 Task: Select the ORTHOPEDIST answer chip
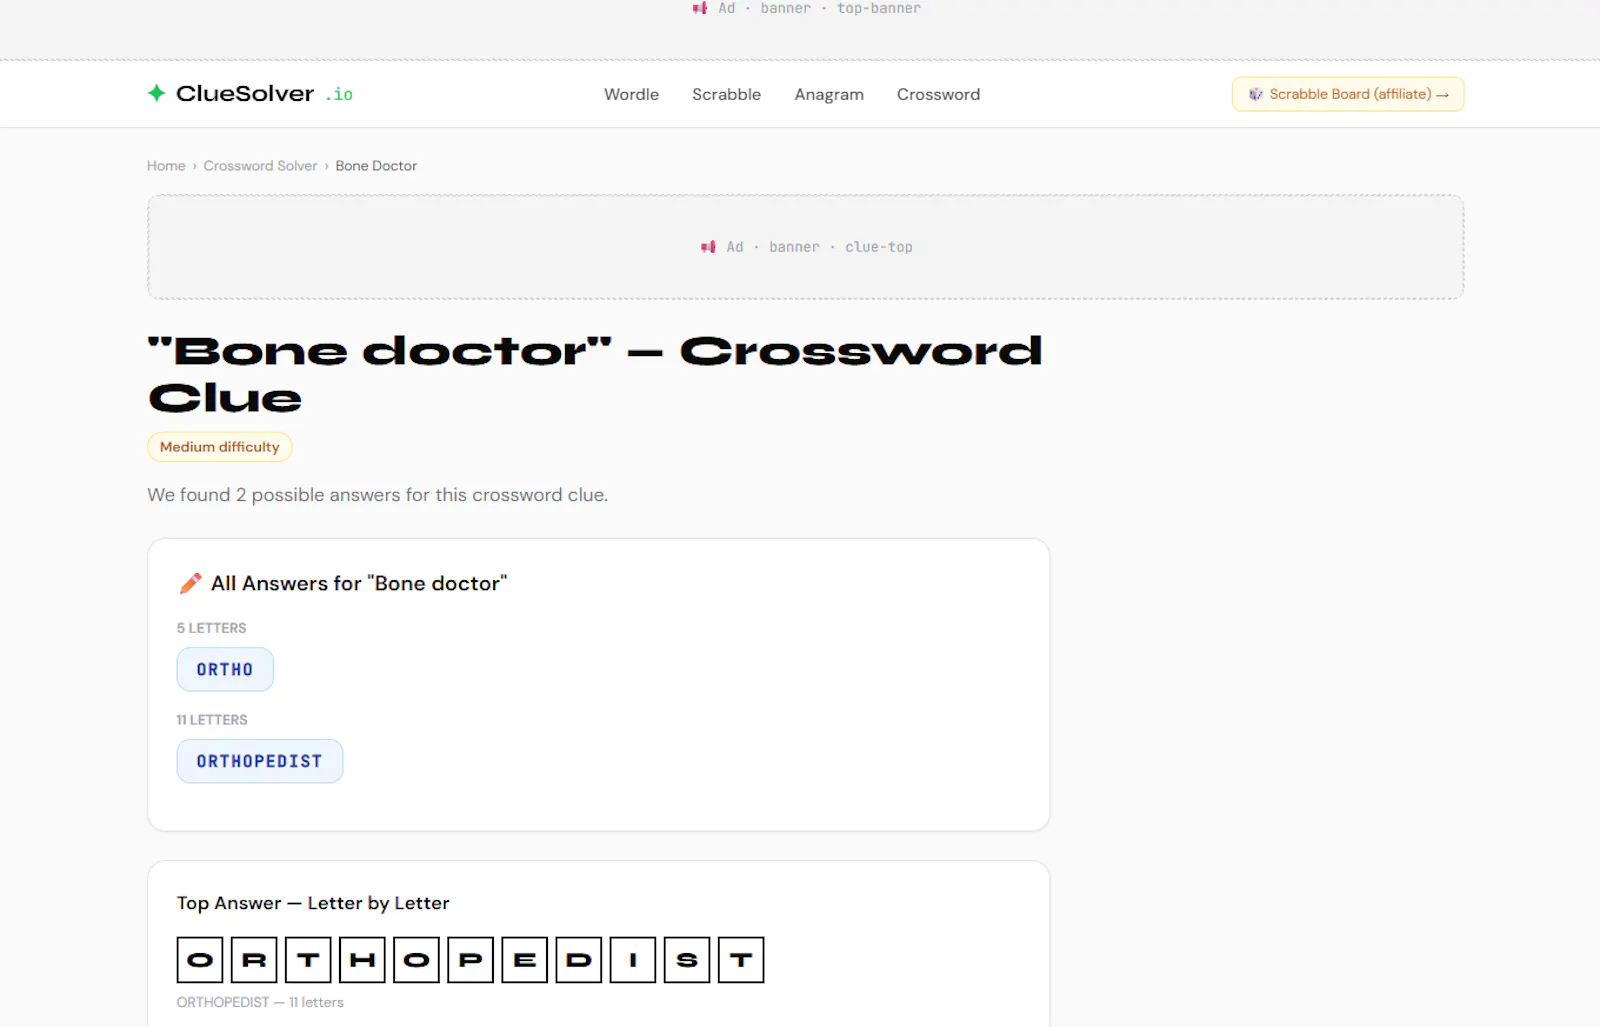coord(260,761)
